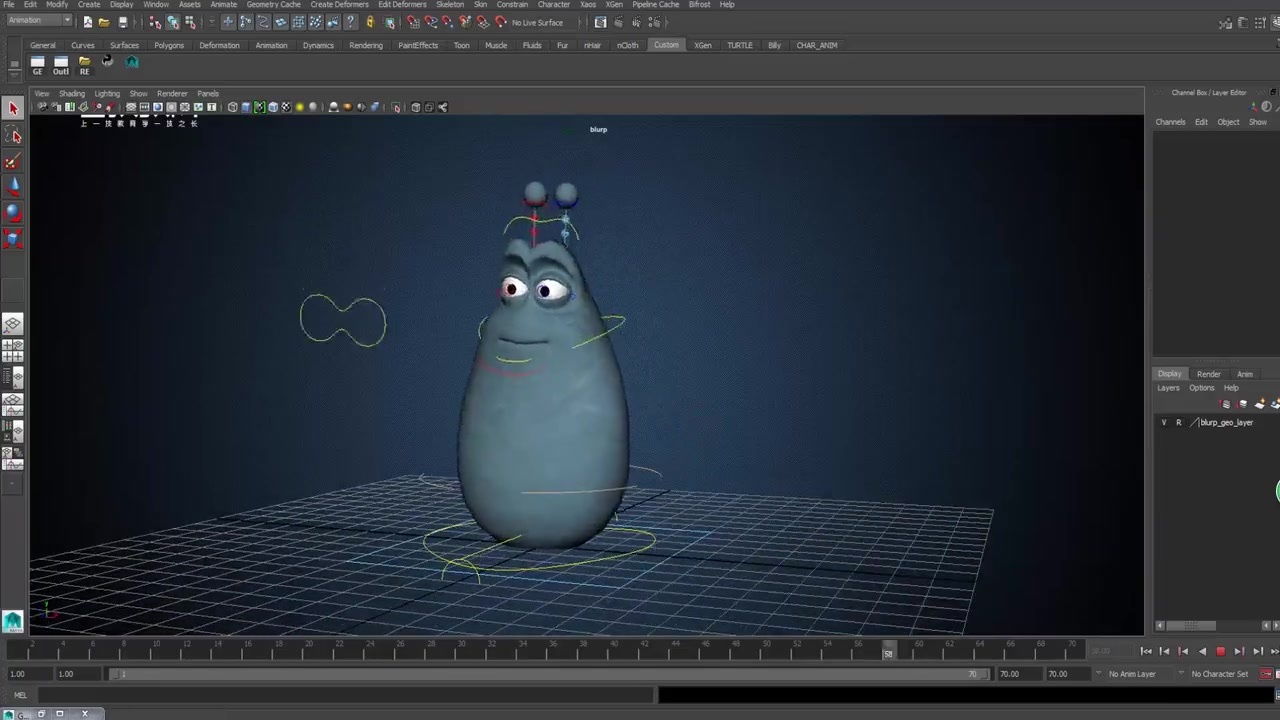This screenshot has width=1280, height=720.
Task: Click the Move tool in toolbox
Action: tap(14, 187)
